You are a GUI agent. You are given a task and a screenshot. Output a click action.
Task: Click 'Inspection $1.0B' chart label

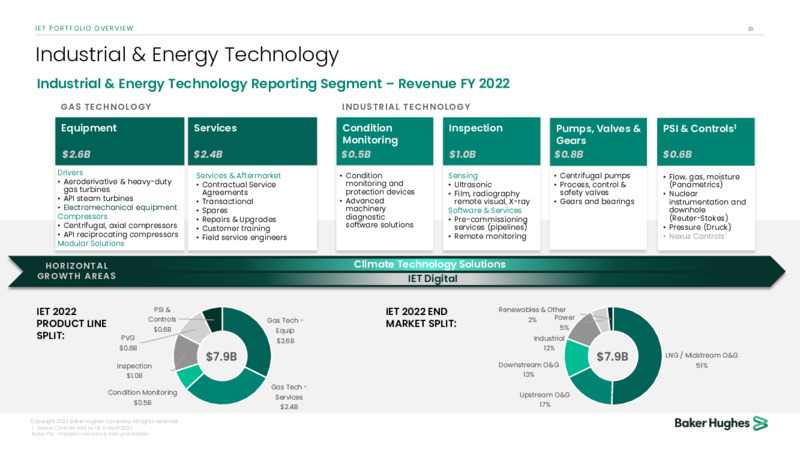[134, 371]
